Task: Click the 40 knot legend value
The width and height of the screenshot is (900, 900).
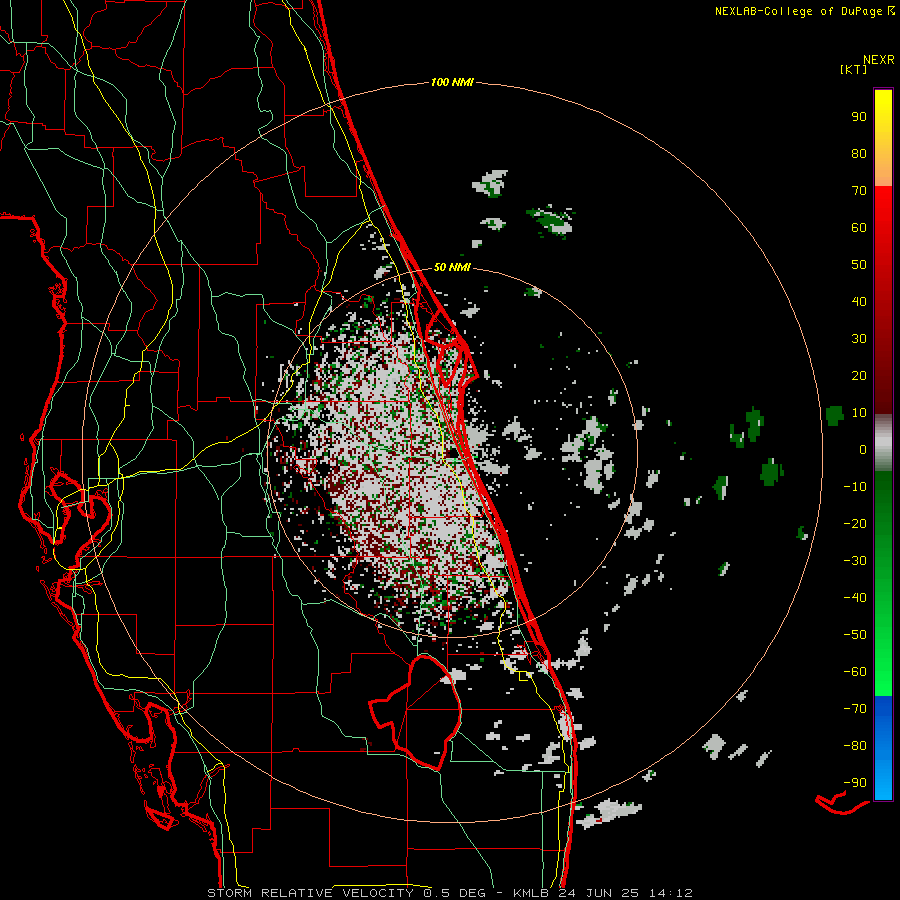Action: click(859, 301)
